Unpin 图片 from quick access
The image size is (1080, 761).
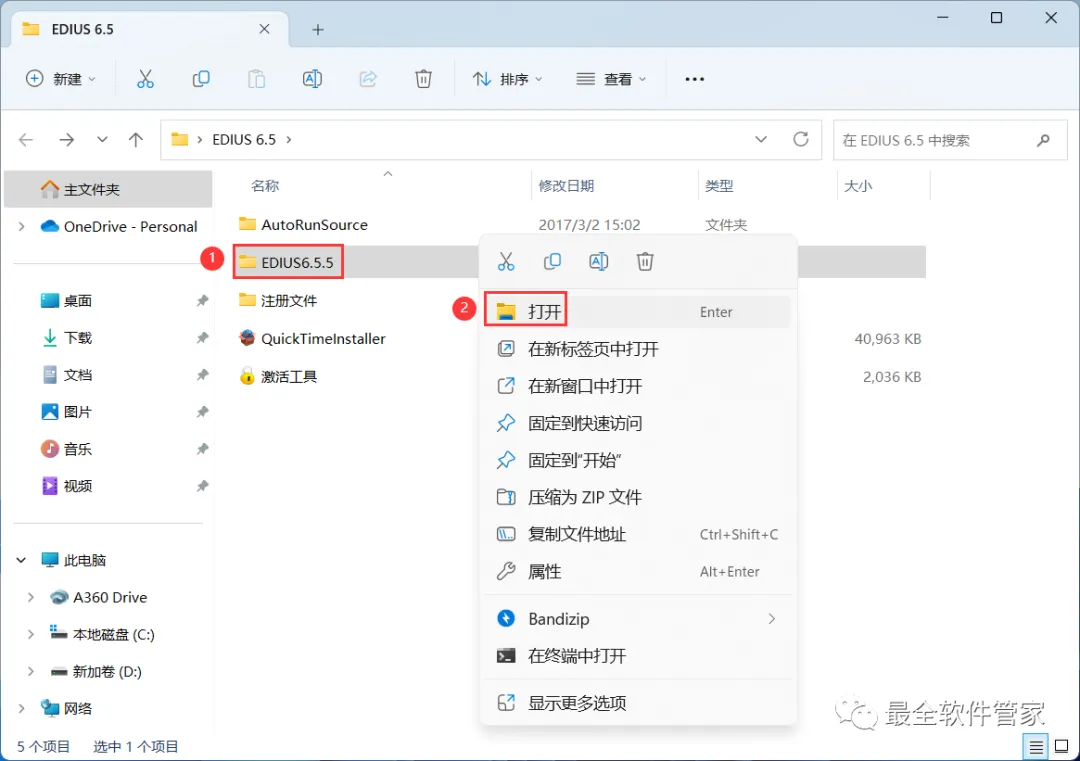tap(202, 412)
